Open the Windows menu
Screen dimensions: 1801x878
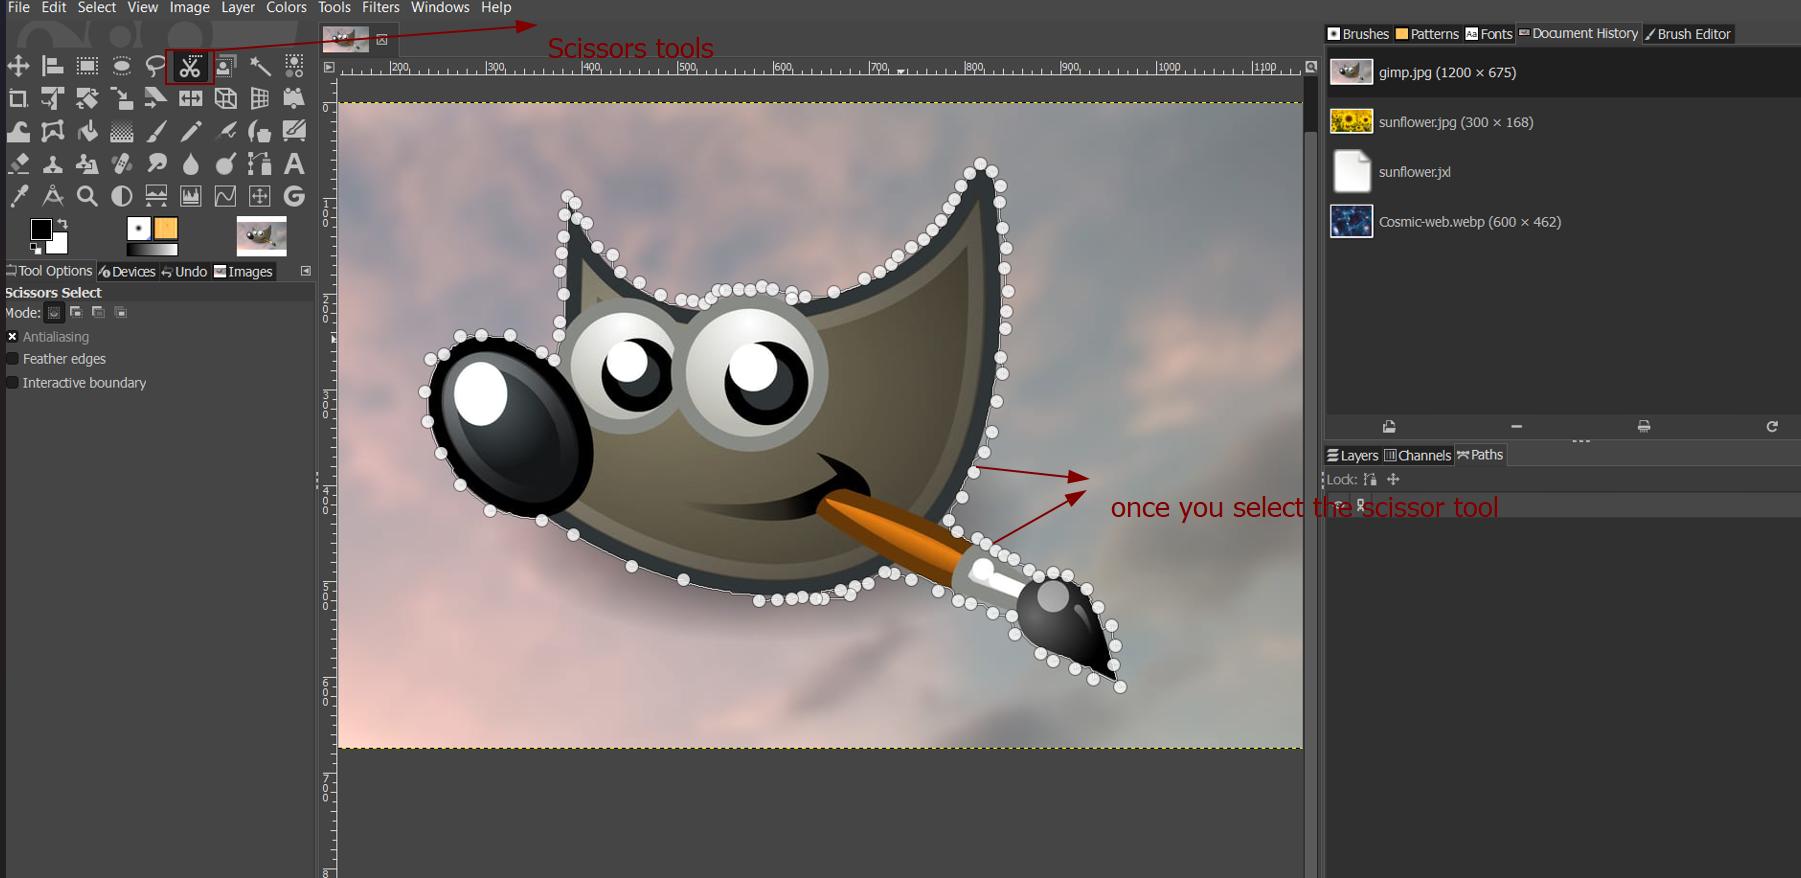pos(440,7)
